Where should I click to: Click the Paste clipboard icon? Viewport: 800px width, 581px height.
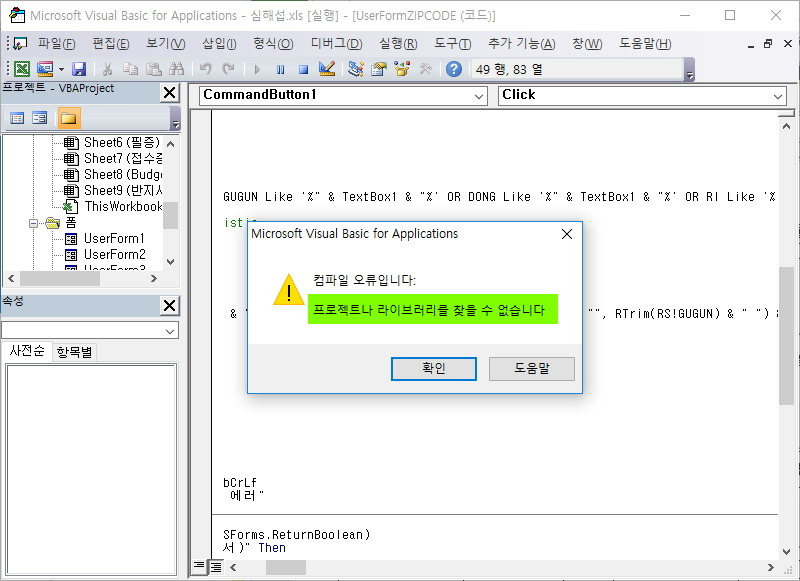tap(154, 69)
